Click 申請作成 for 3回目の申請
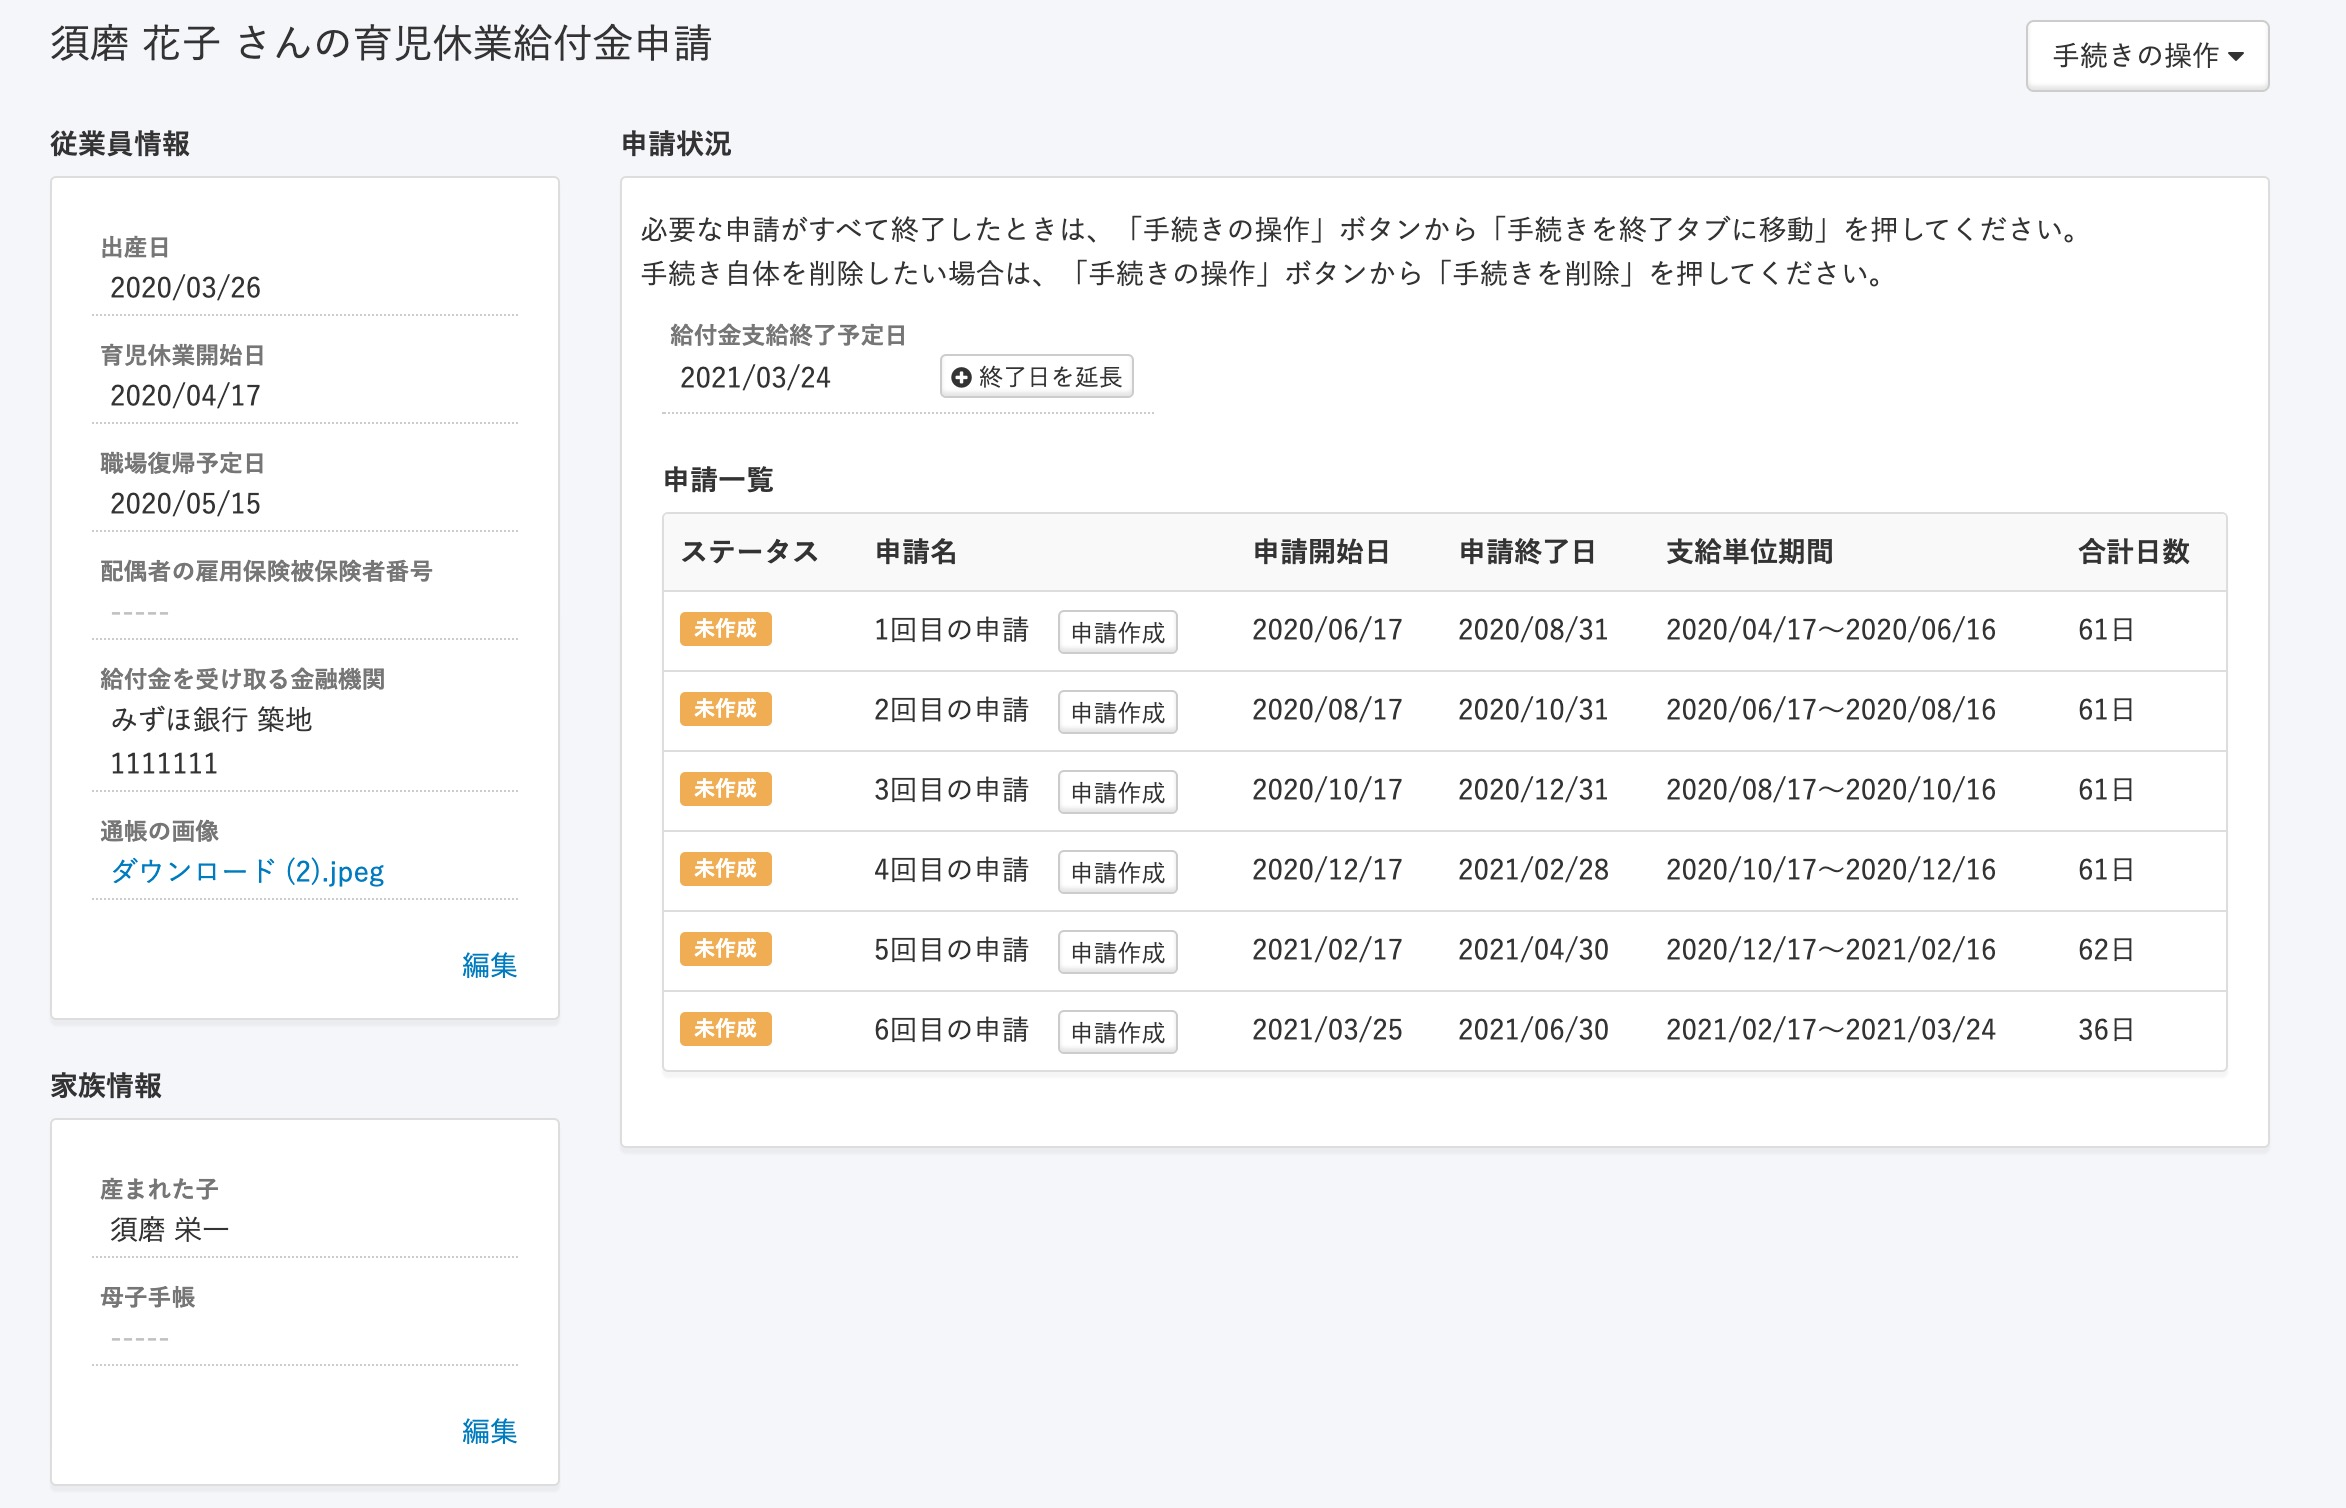Screen dimensions: 2346x1508 click(1117, 792)
